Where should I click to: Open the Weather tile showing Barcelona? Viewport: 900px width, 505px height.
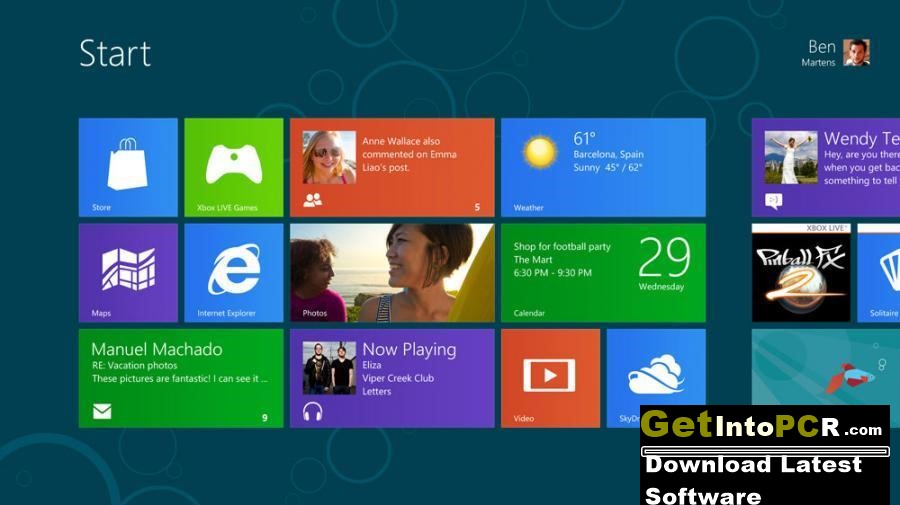coord(603,167)
